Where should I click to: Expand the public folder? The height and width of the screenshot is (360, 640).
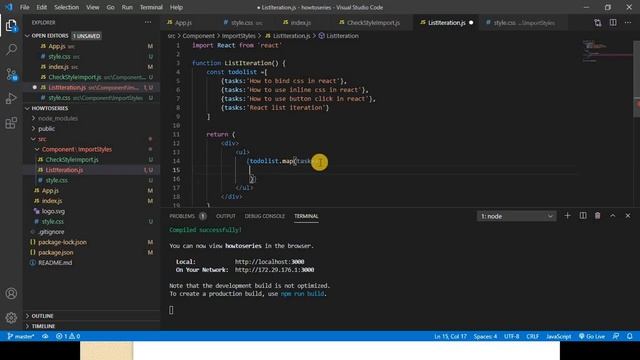(47, 129)
